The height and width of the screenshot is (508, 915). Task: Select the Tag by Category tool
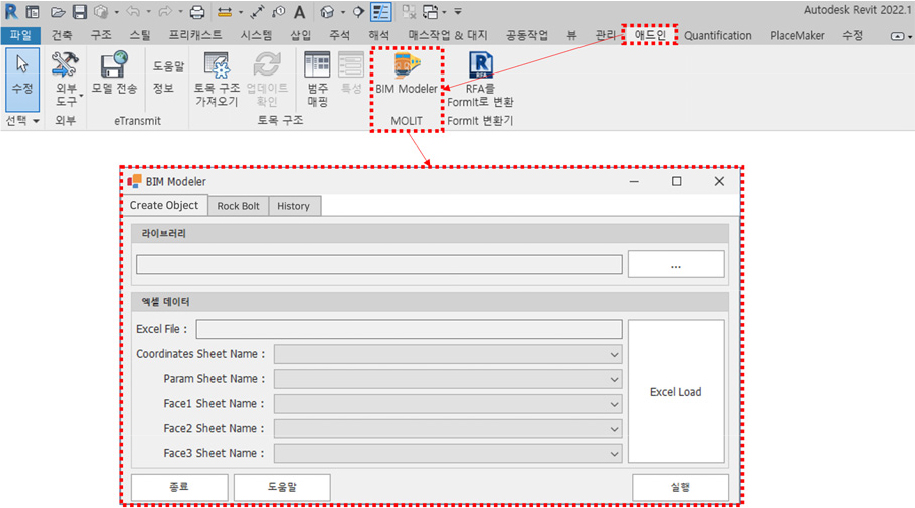278,12
